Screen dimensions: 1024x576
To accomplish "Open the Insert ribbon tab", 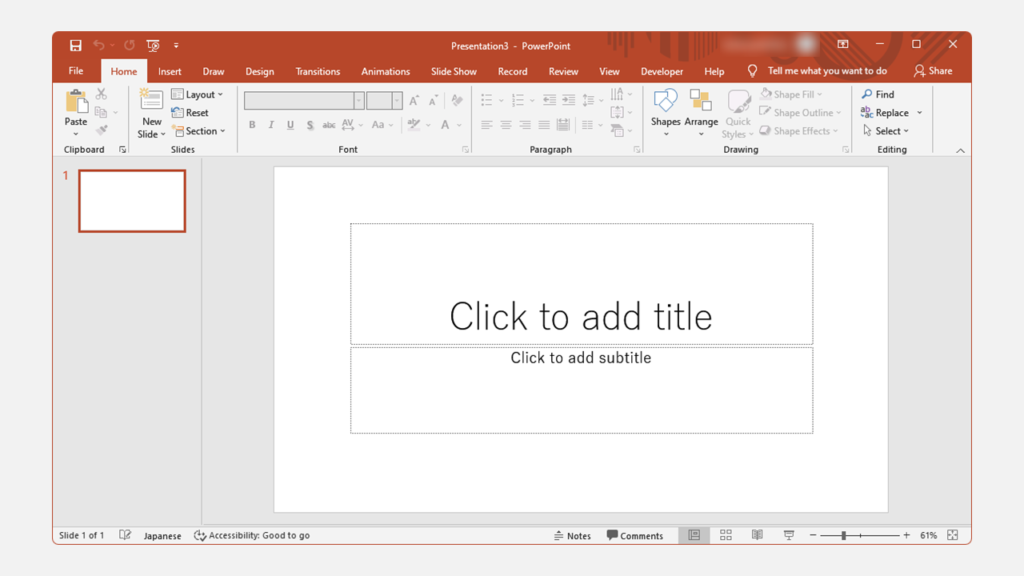I will 170,72.
